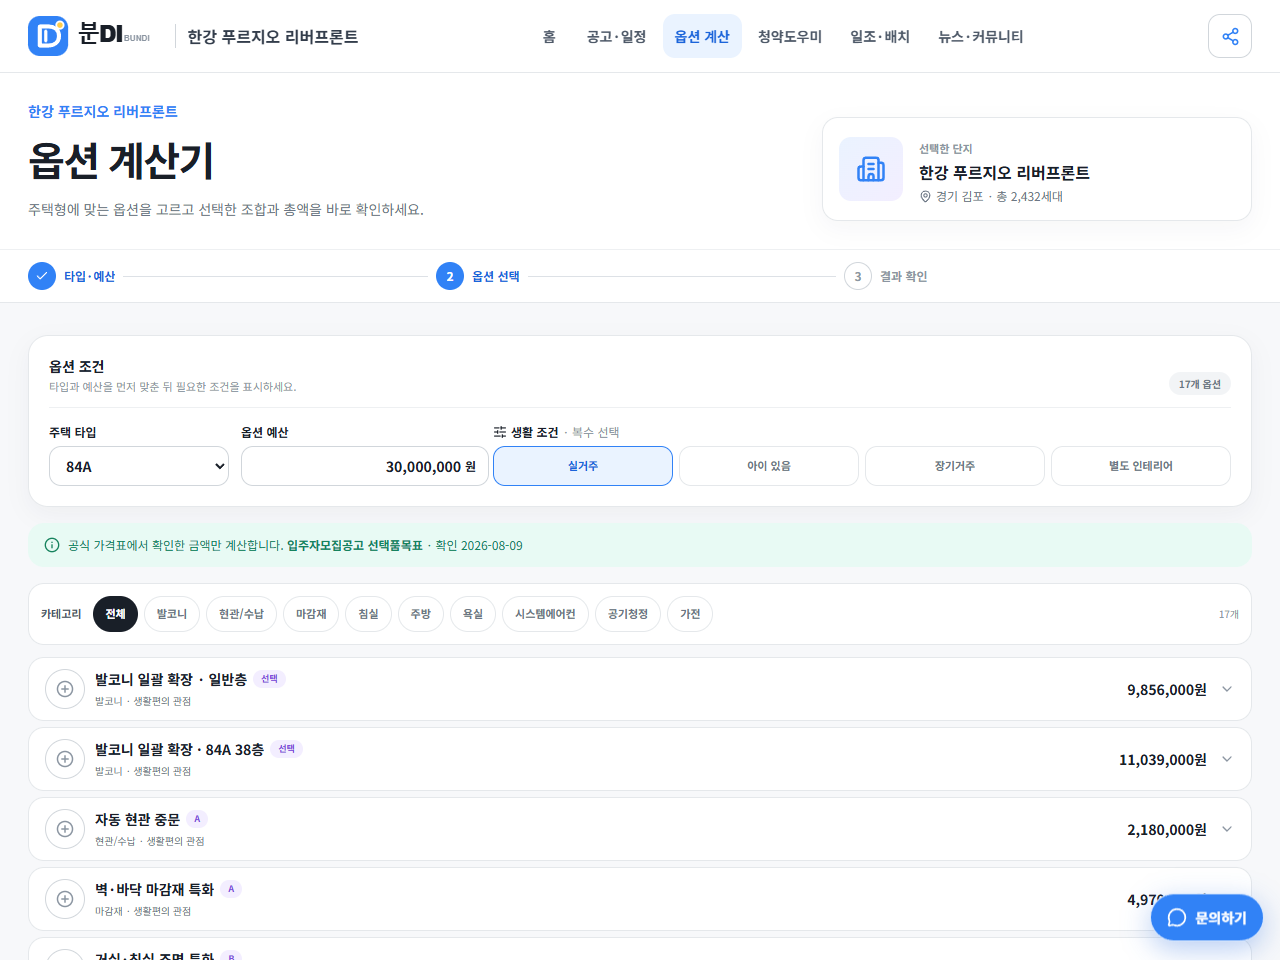Open 일조·배치 navigation item
The height and width of the screenshot is (960, 1280).
(880, 36)
